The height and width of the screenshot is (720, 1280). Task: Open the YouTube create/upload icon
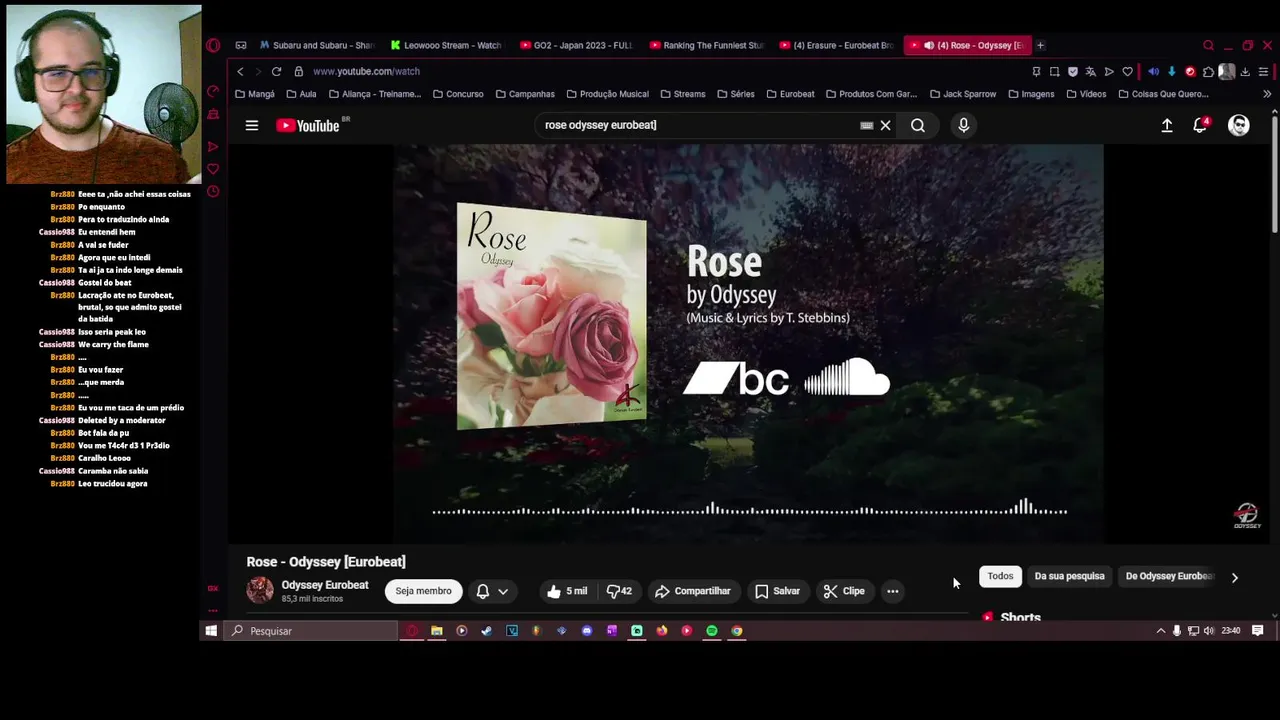pos(1167,125)
